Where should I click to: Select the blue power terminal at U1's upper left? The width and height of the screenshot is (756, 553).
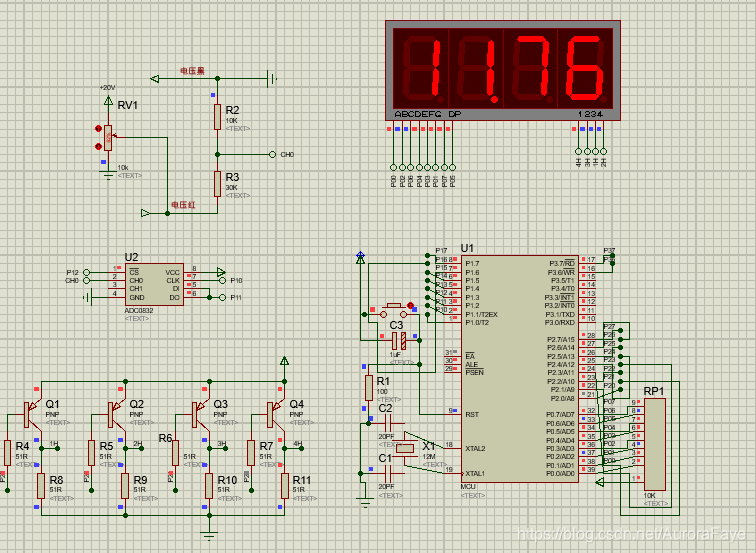click(x=360, y=257)
